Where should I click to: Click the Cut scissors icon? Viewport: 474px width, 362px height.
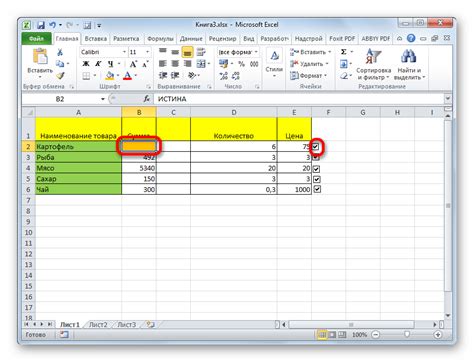click(x=60, y=52)
